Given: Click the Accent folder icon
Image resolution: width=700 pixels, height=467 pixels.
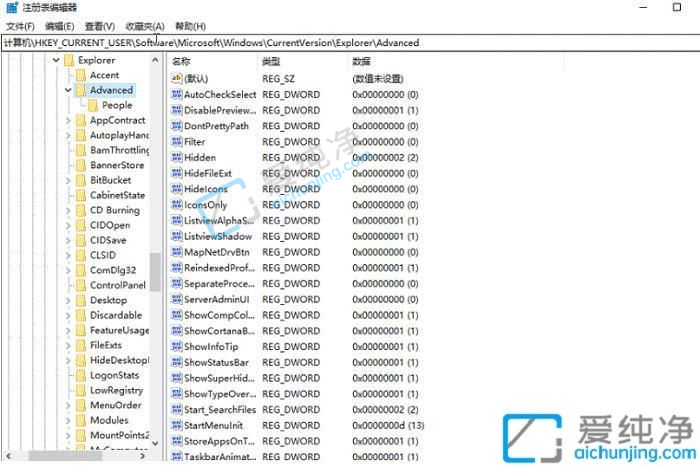Looking at the screenshot, I should pos(81,75).
